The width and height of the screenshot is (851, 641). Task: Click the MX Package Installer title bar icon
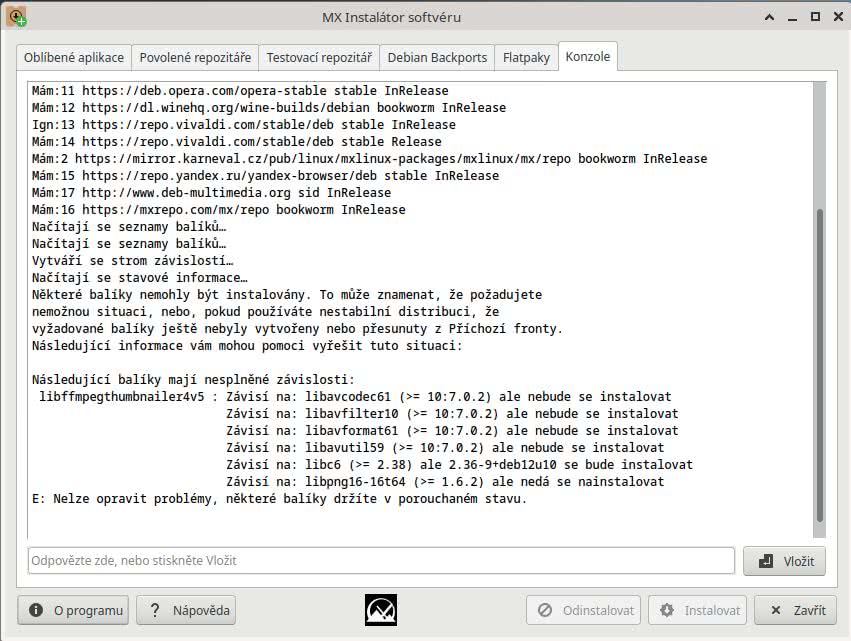pos(16,17)
